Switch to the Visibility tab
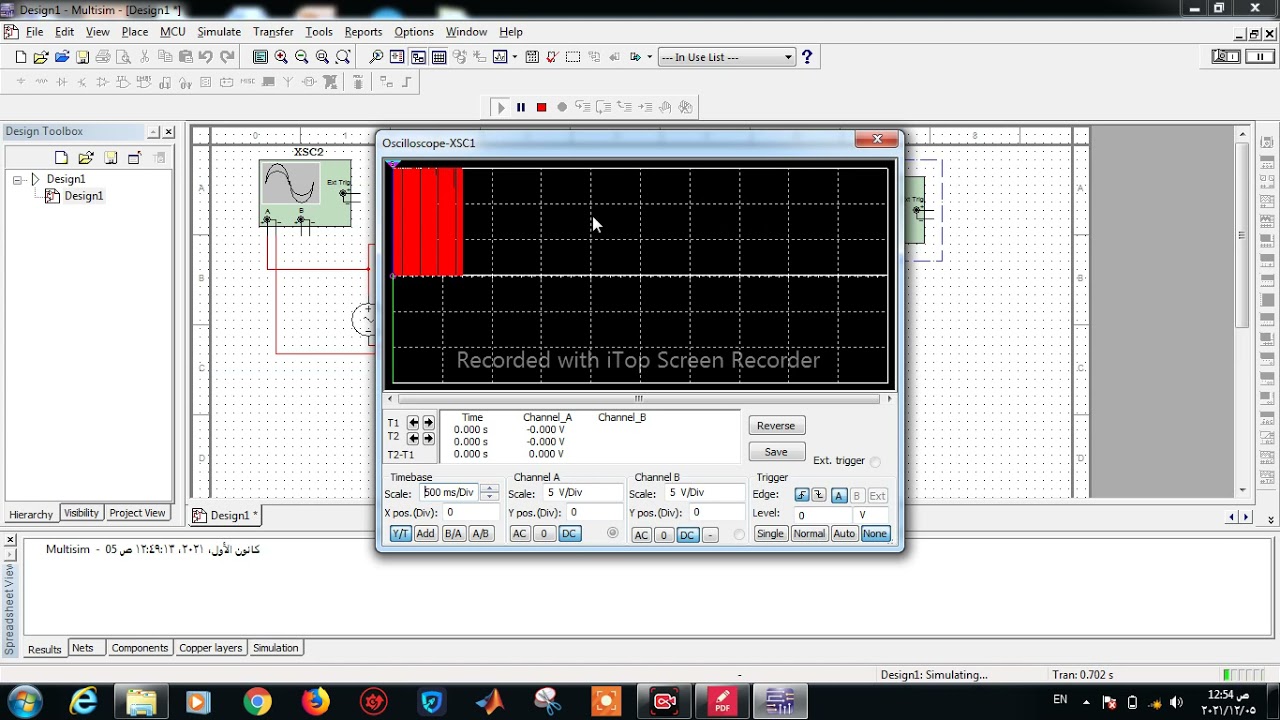Viewport: 1280px width, 720px height. click(81, 513)
